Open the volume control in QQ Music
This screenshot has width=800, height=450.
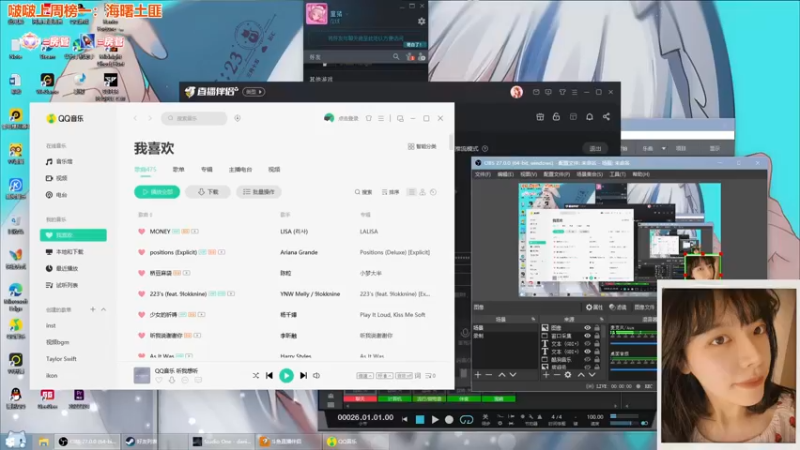(x=316, y=376)
